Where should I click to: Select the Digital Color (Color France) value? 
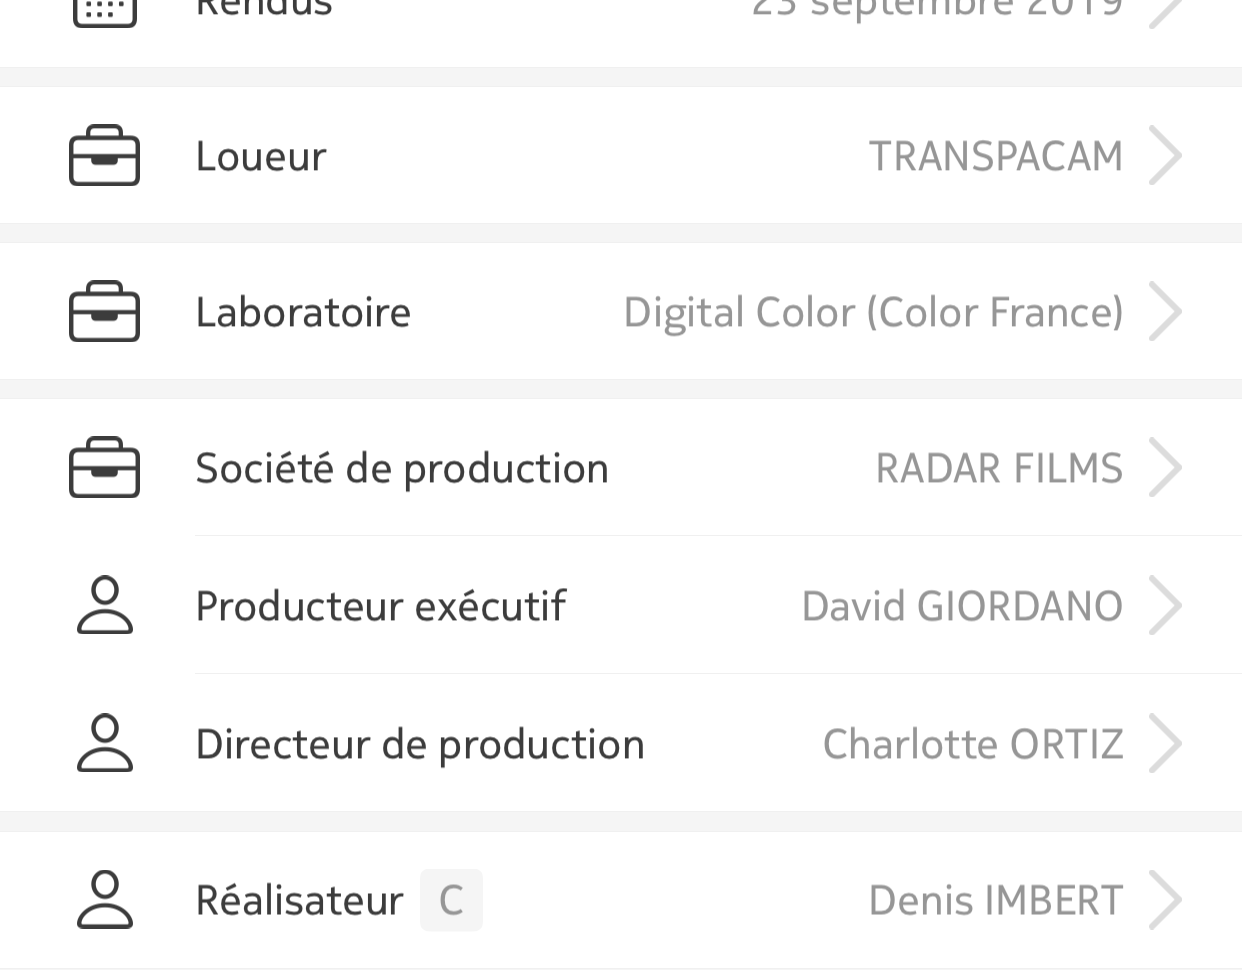(x=874, y=313)
